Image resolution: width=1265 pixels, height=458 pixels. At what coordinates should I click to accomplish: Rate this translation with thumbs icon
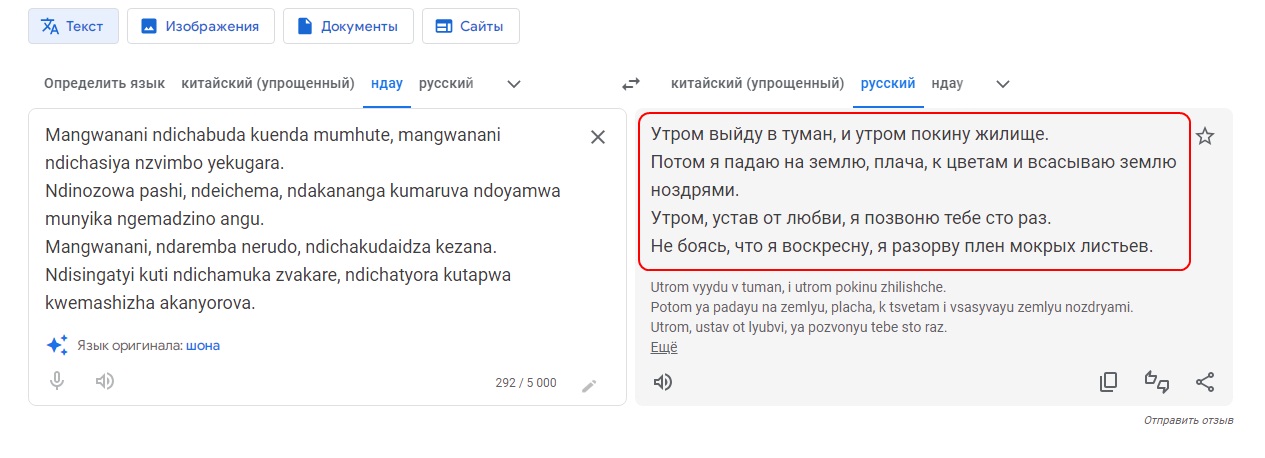pyautogui.click(x=1157, y=382)
